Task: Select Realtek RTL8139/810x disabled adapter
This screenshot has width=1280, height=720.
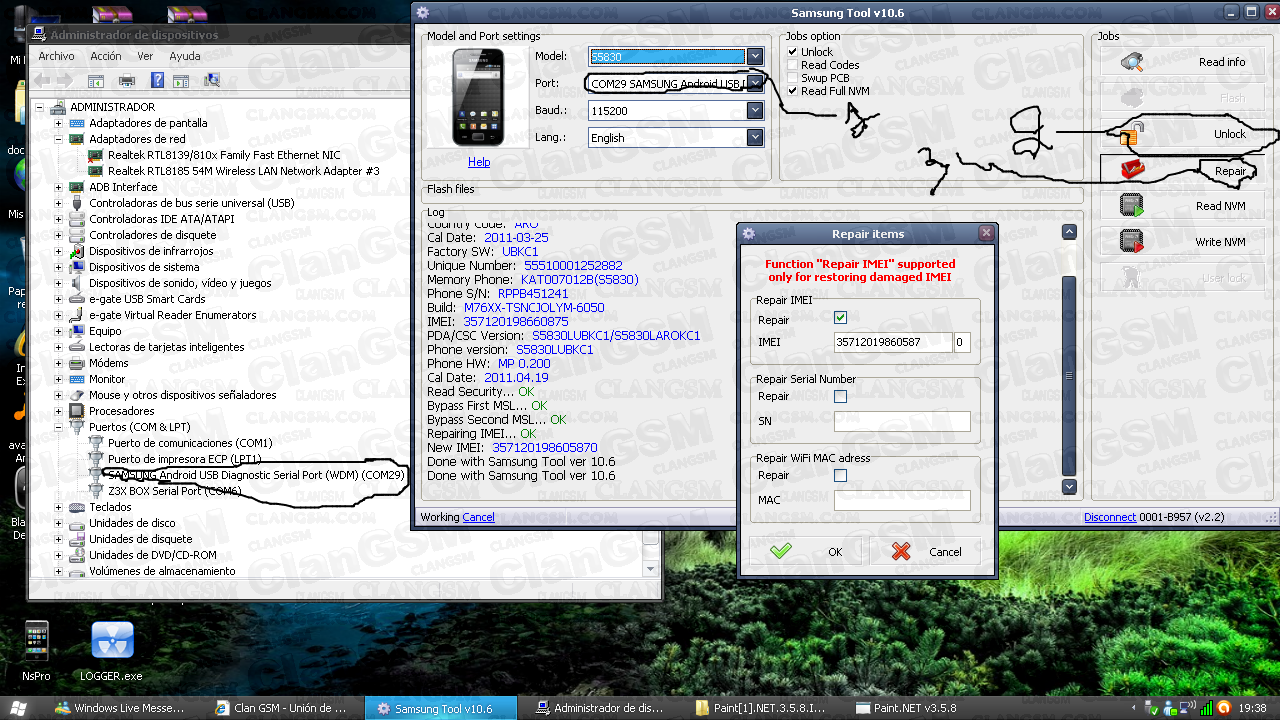Action: pyautogui.click(x=224, y=155)
